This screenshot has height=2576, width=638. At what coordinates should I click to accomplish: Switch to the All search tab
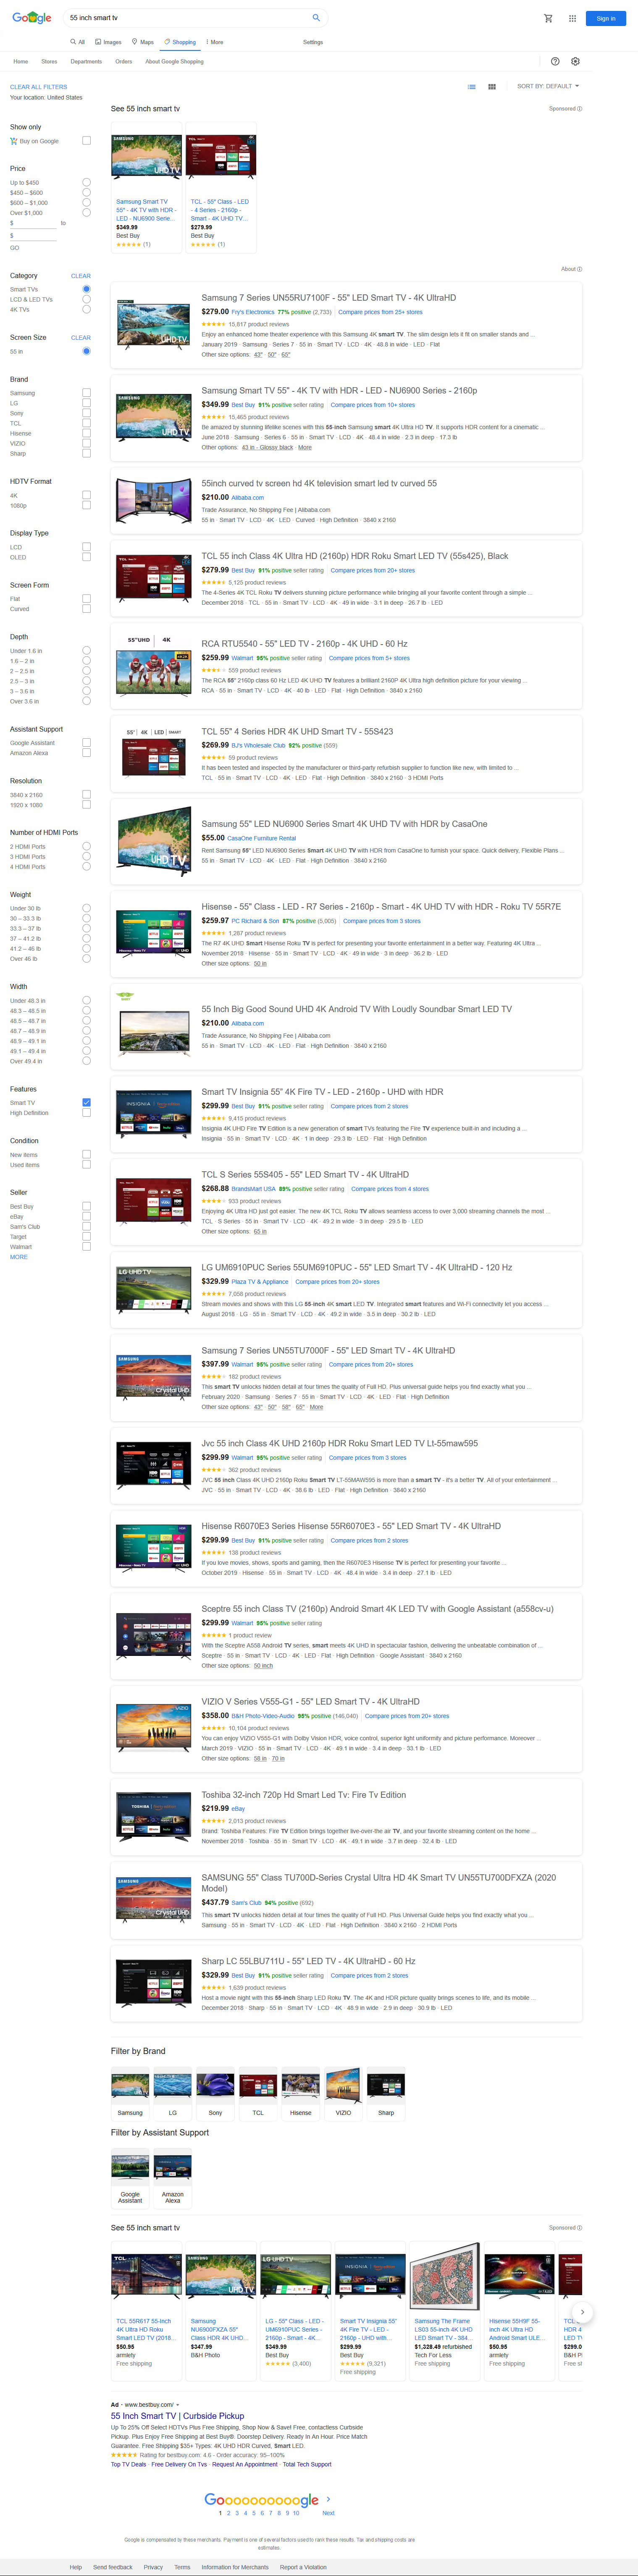click(x=78, y=42)
